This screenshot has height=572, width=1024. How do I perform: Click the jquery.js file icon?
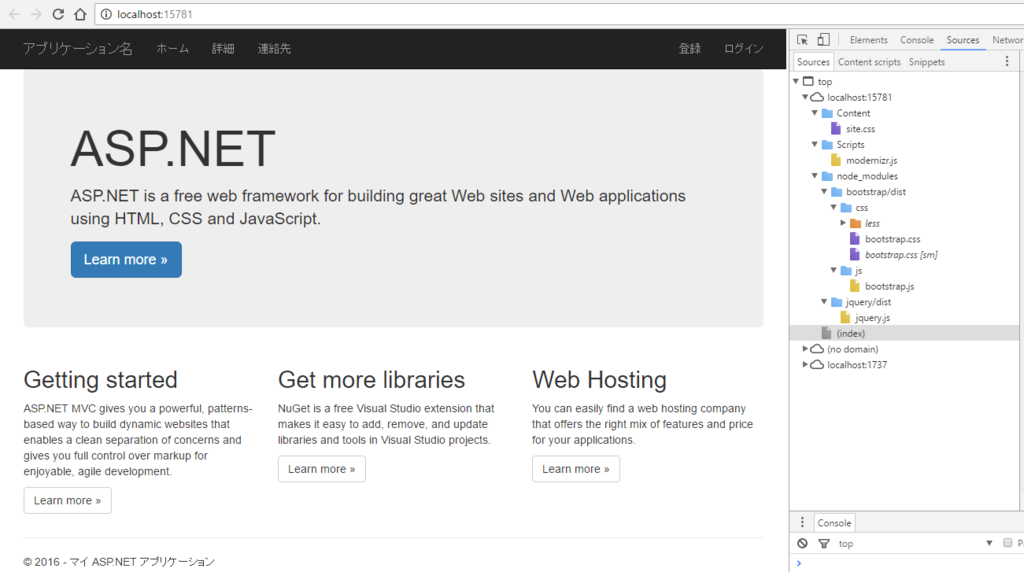pyautogui.click(x=846, y=317)
